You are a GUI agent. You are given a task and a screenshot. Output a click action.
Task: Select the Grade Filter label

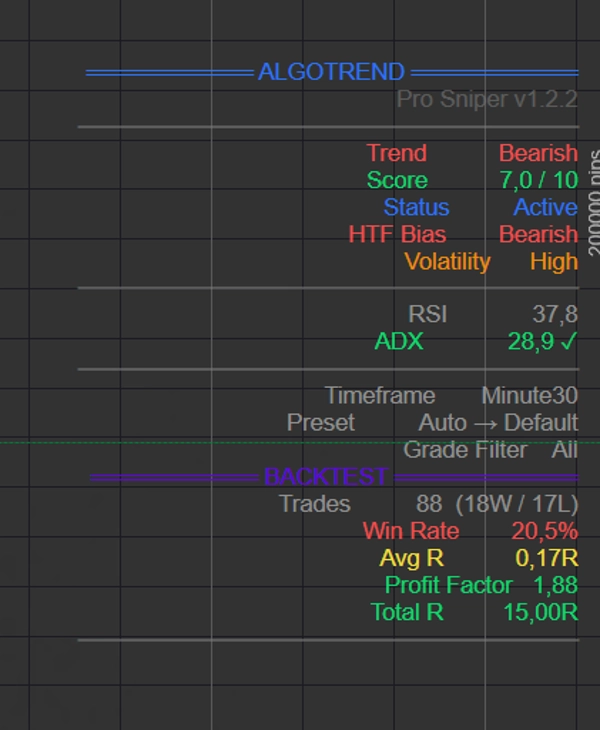pos(465,450)
